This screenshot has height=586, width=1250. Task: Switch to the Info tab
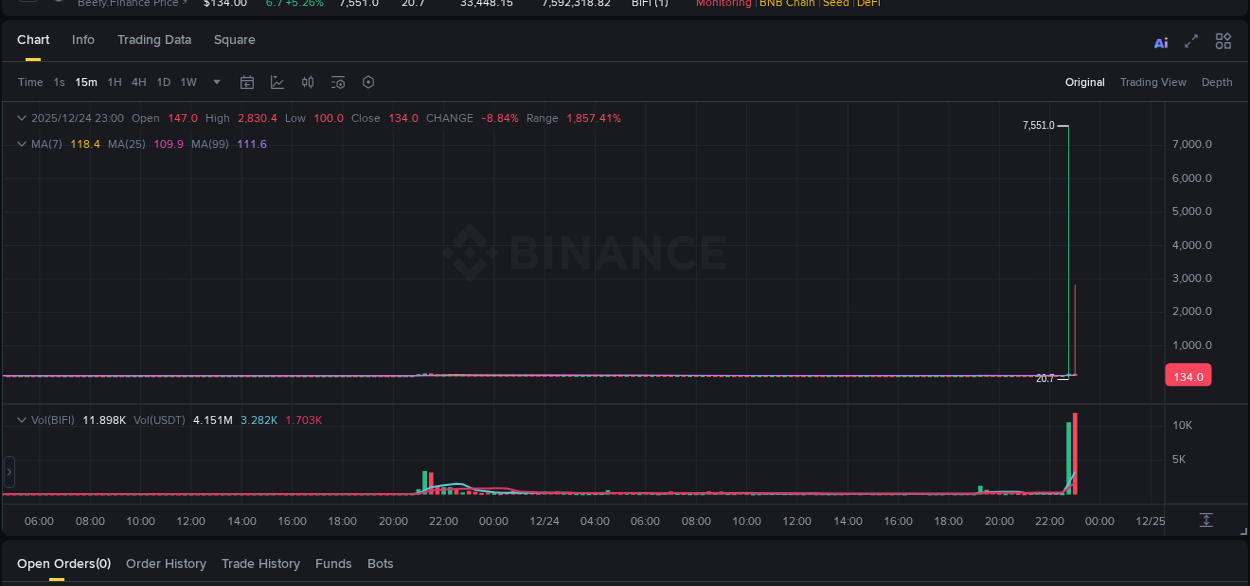tap(83, 40)
